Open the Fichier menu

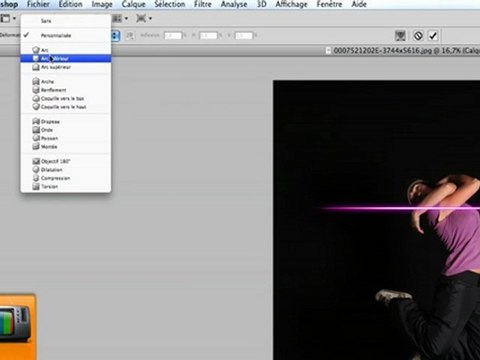38,4
